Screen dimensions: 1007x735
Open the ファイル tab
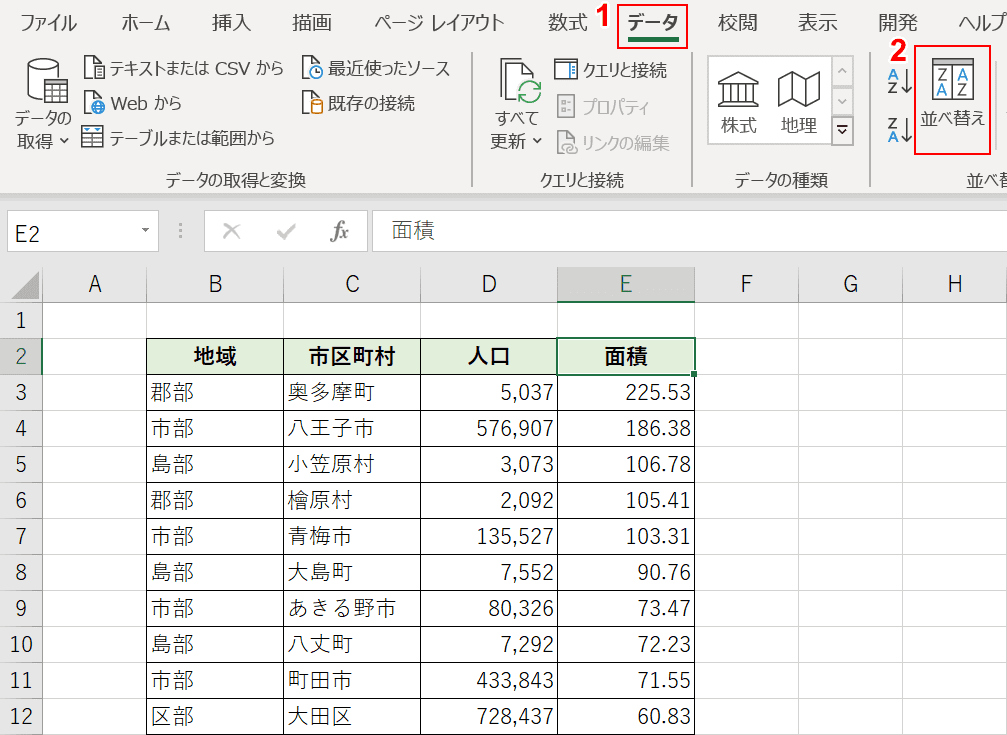pos(48,23)
